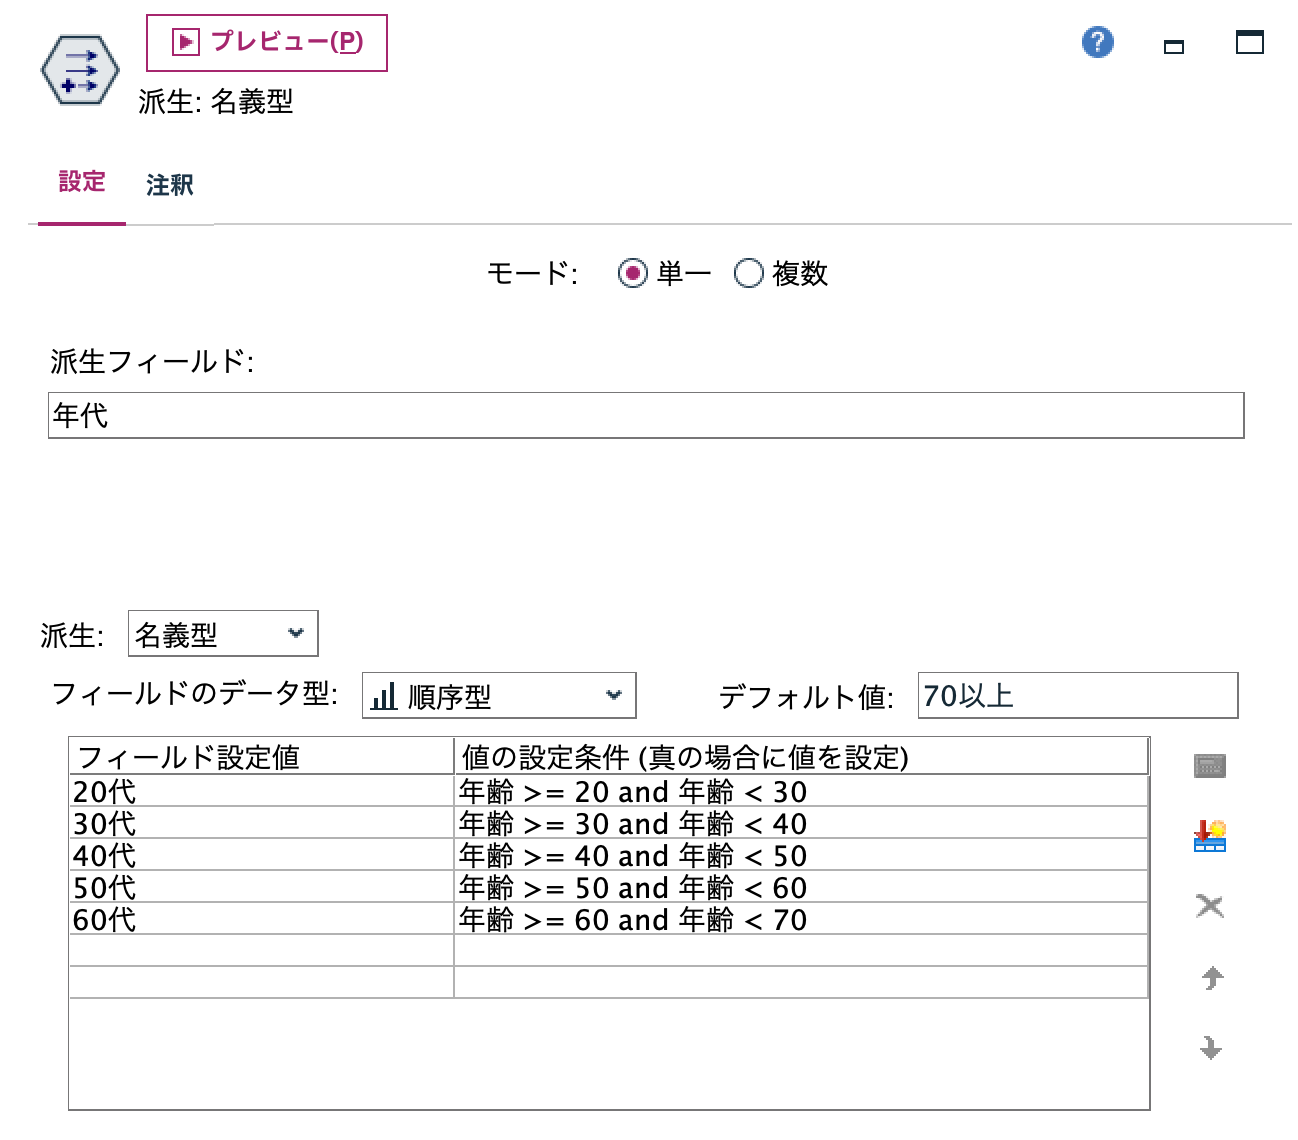Switch to the 注釈 tab
The width and height of the screenshot is (1298, 1140).
pos(168,185)
